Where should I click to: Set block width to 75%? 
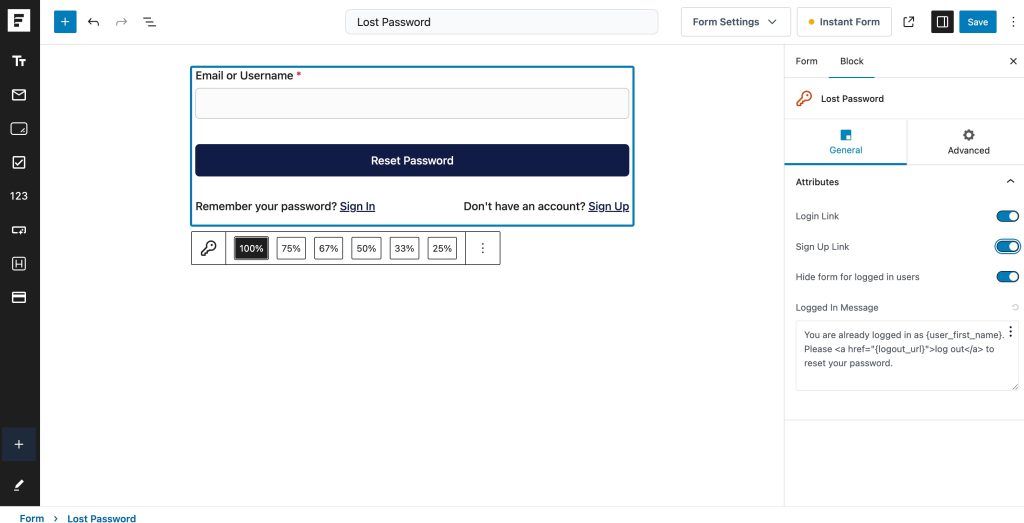click(291, 248)
